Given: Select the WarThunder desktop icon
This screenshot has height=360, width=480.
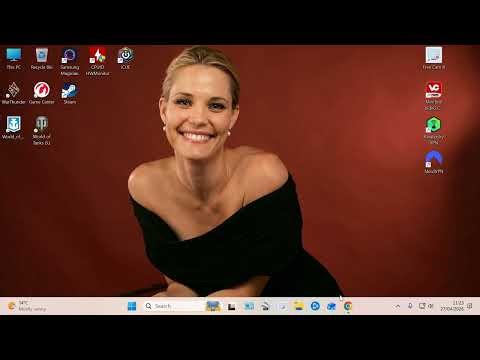Looking at the screenshot, I should [13, 93].
